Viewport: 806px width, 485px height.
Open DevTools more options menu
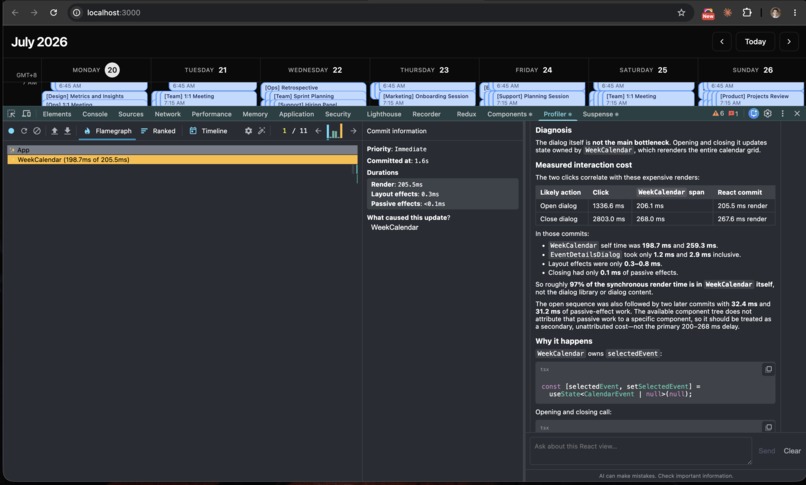coord(782,114)
